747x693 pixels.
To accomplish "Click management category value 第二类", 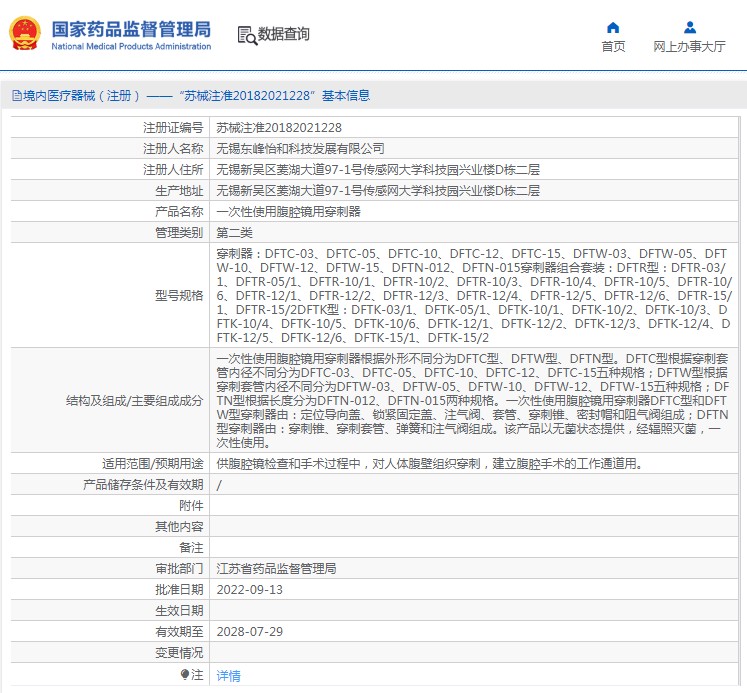I will [x=234, y=232].
